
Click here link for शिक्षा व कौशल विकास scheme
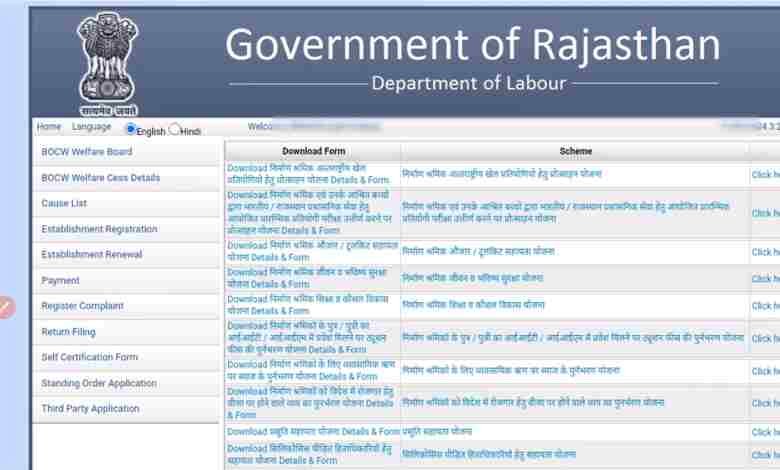click(x=766, y=306)
